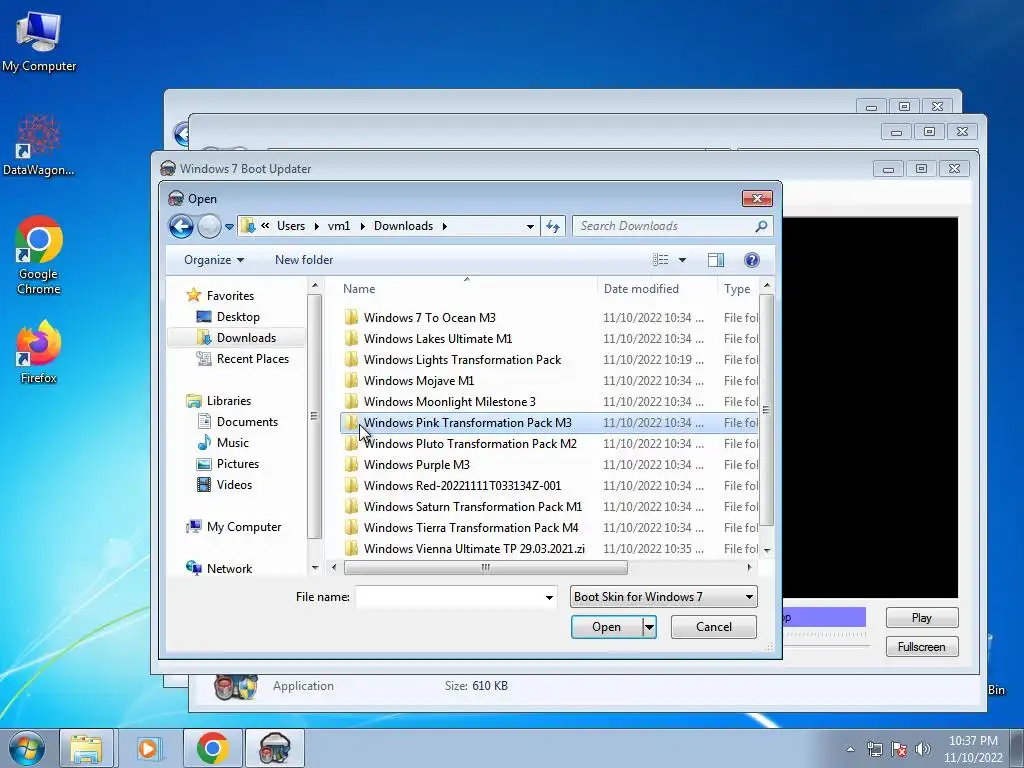This screenshot has height=768, width=1024.
Task: Select Network in the navigation pane
Action: tap(229, 569)
